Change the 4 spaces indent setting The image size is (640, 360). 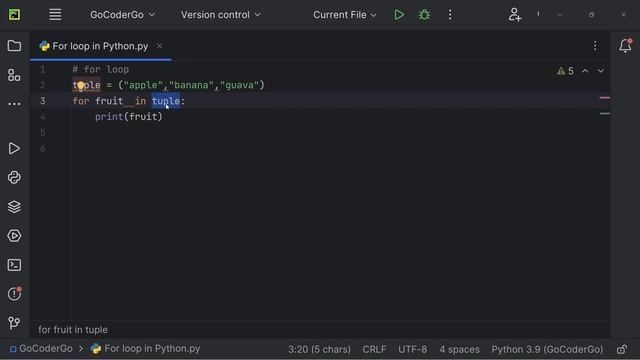point(459,349)
